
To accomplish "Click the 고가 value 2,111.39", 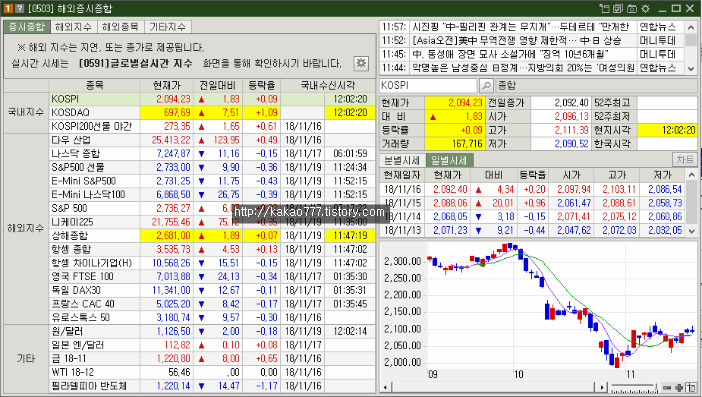I will point(561,130).
